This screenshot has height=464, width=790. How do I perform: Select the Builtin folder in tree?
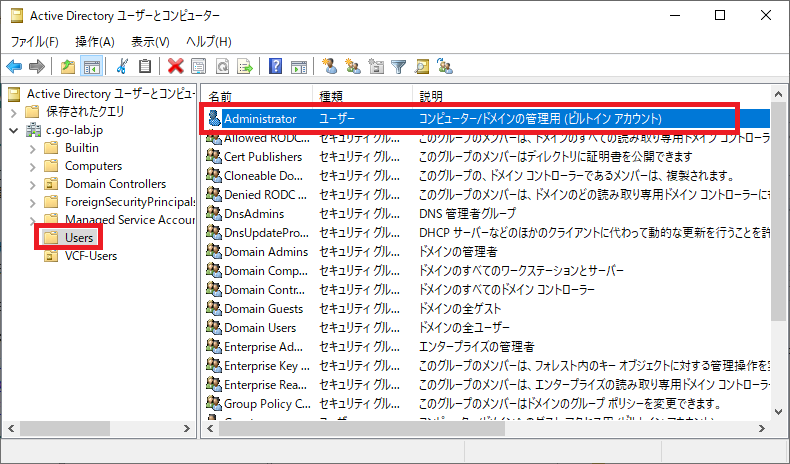pos(72,148)
